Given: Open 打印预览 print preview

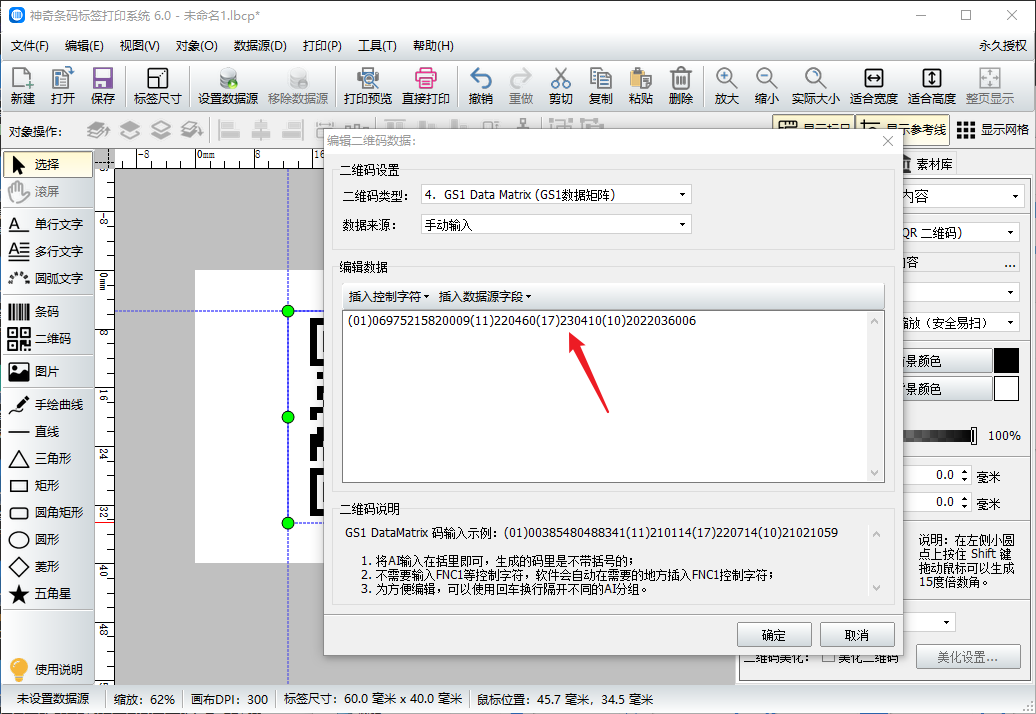Looking at the screenshot, I should (367, 86).
